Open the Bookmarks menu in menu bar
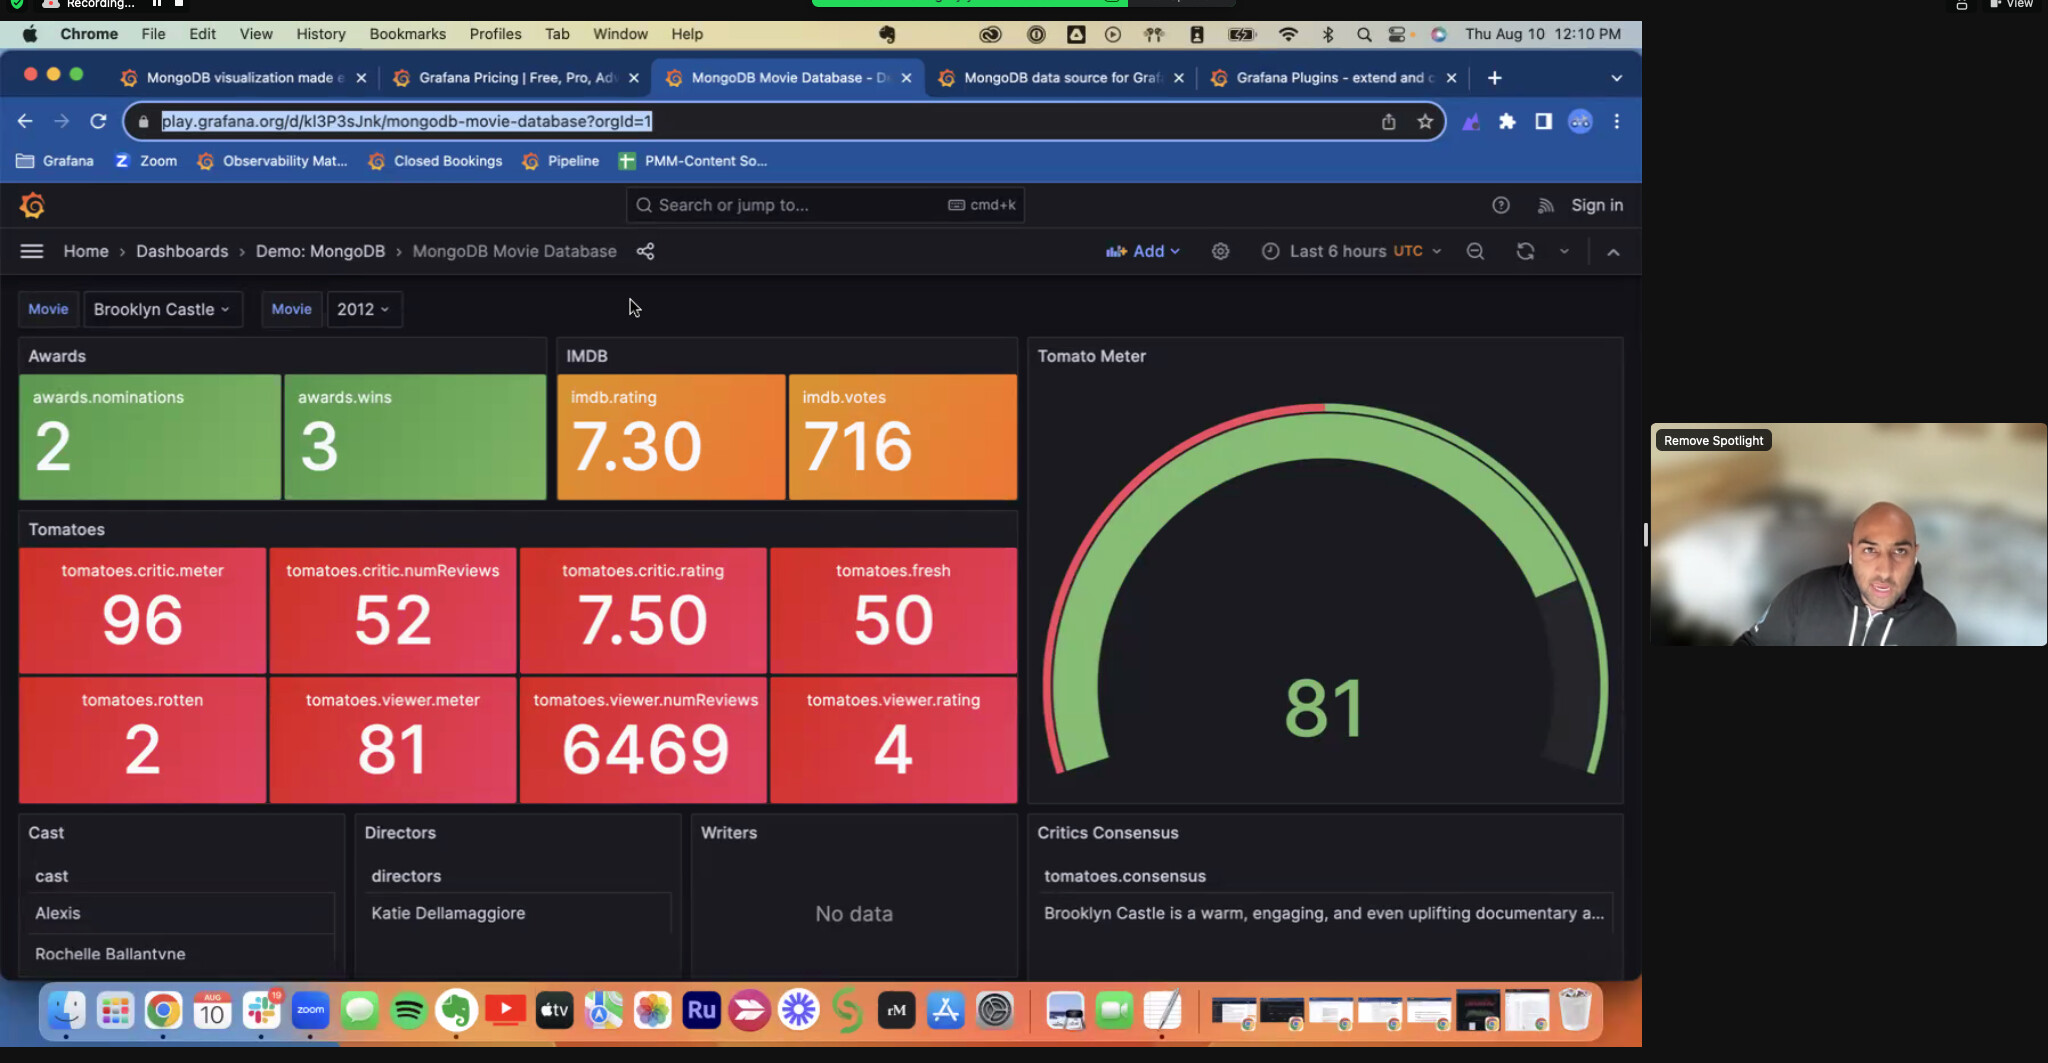The width and height of the screenshot is (2048, 1063). coord(407,34)
